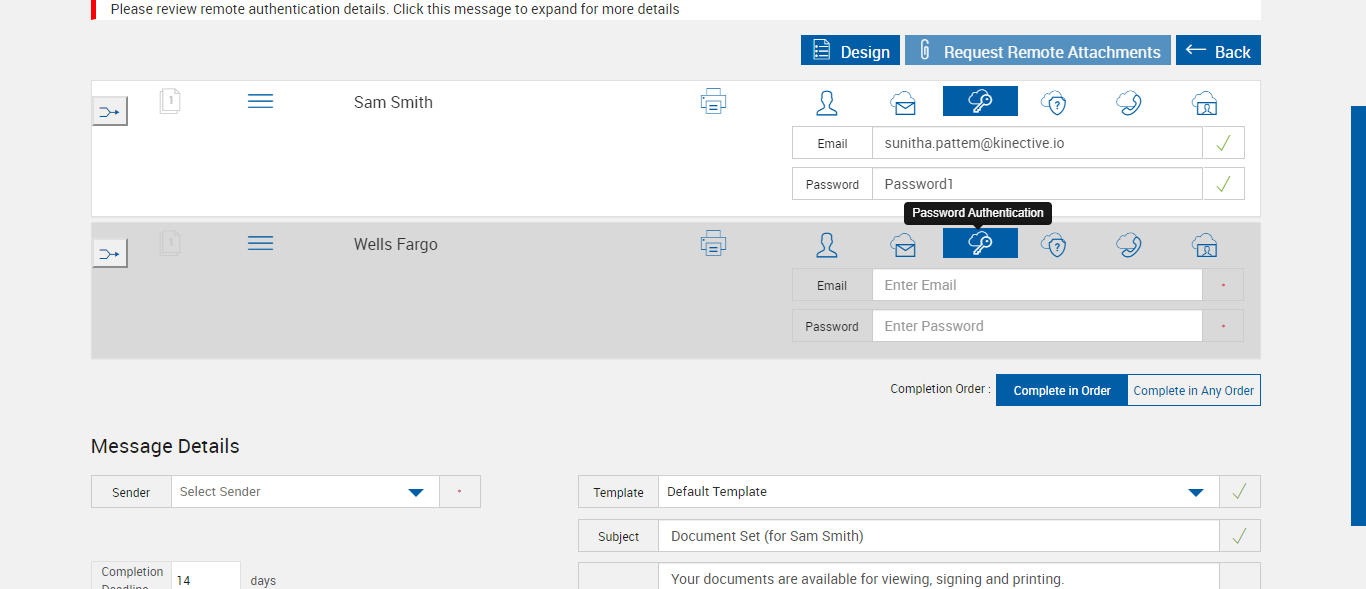Select Complete in Any Order option

click(x=1193, y=391)
